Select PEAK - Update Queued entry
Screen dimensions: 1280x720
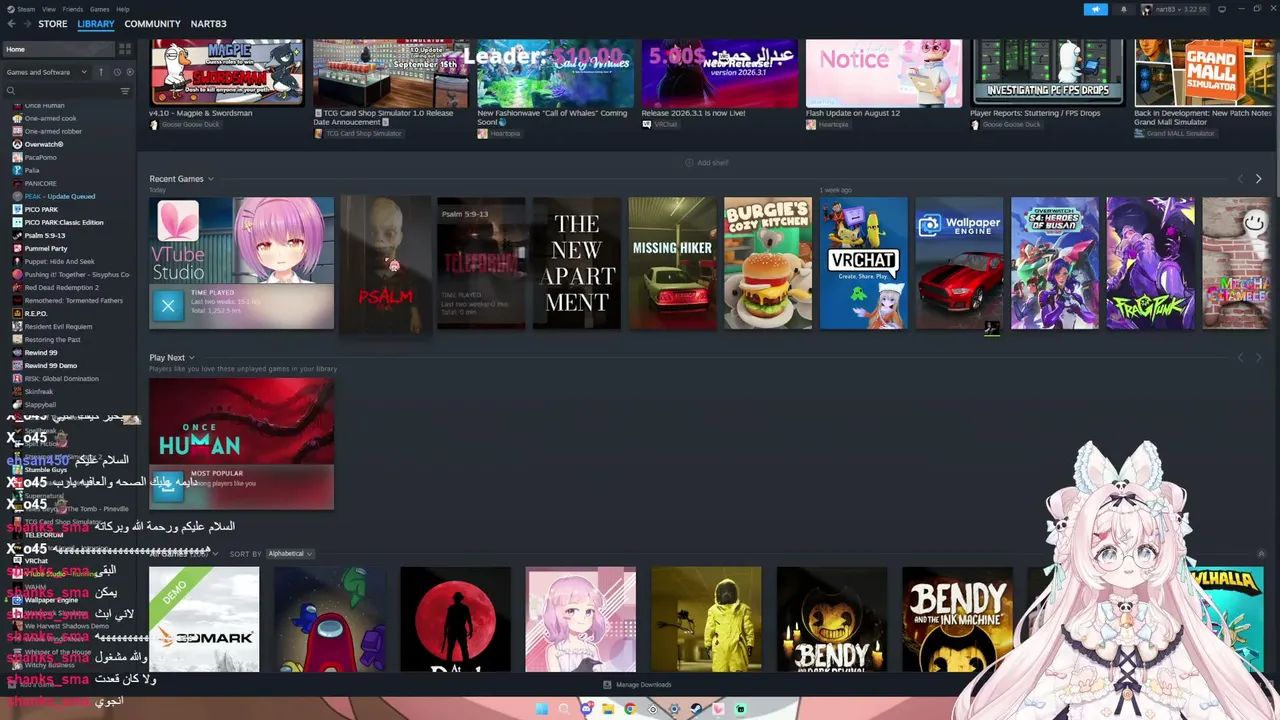point(60,196)
